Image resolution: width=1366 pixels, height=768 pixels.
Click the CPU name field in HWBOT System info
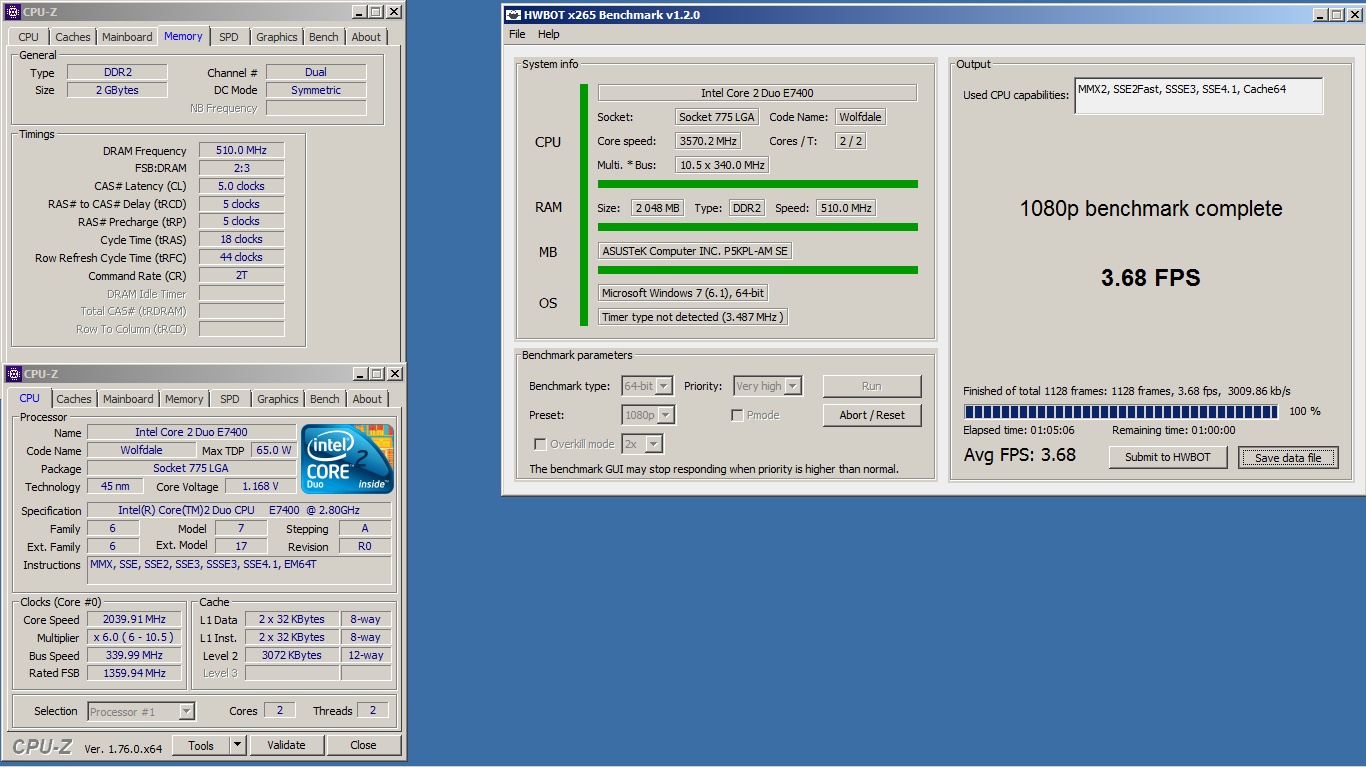coord(757,93)
